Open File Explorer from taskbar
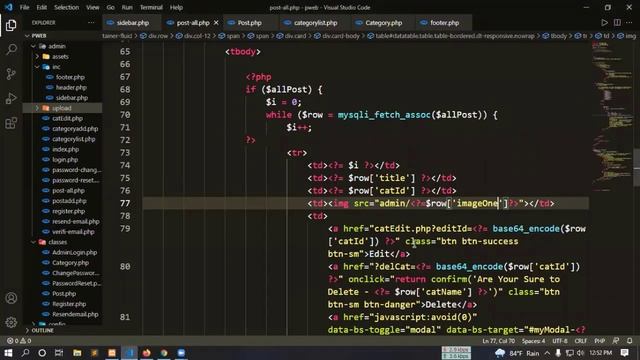This screenshot has width=640, height=360. point(77,353)
